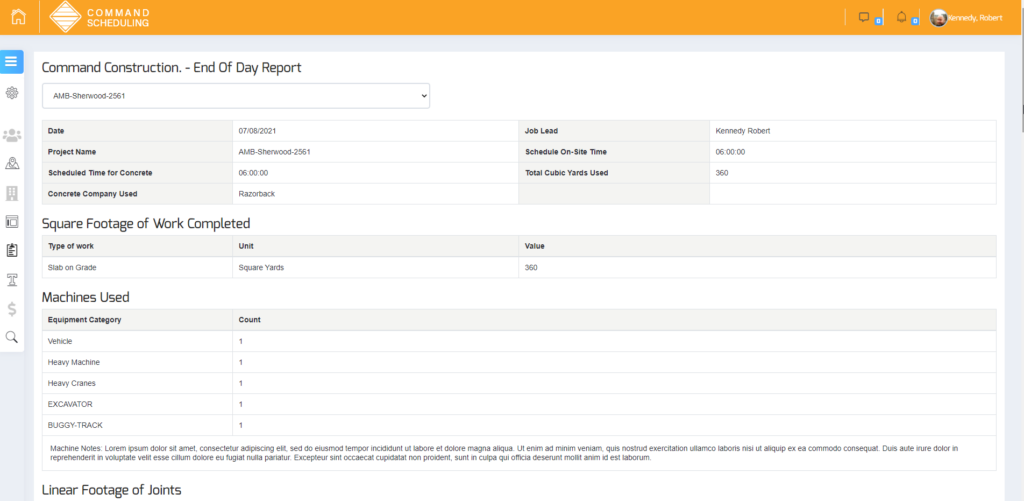Open notifications via the bell icon
The width and height of the screenshot is (1024, 501).
point(902,17)
